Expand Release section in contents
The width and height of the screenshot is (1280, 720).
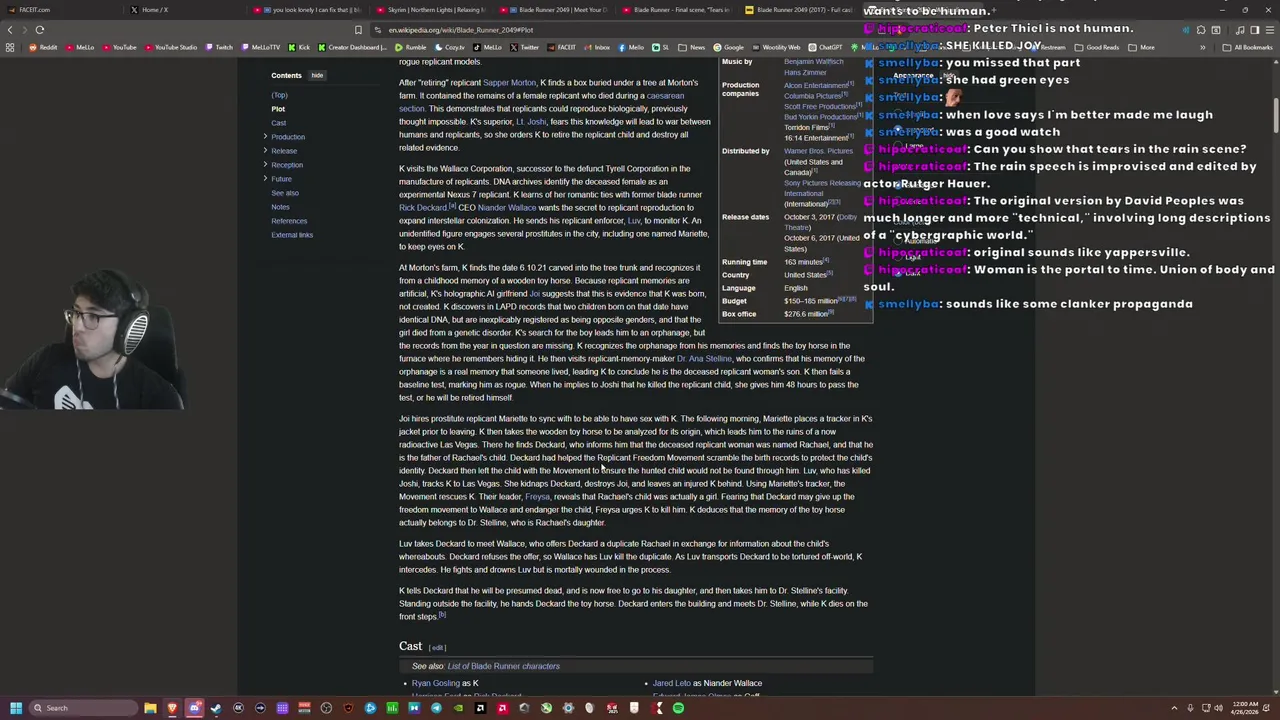[x=265, y=151]
